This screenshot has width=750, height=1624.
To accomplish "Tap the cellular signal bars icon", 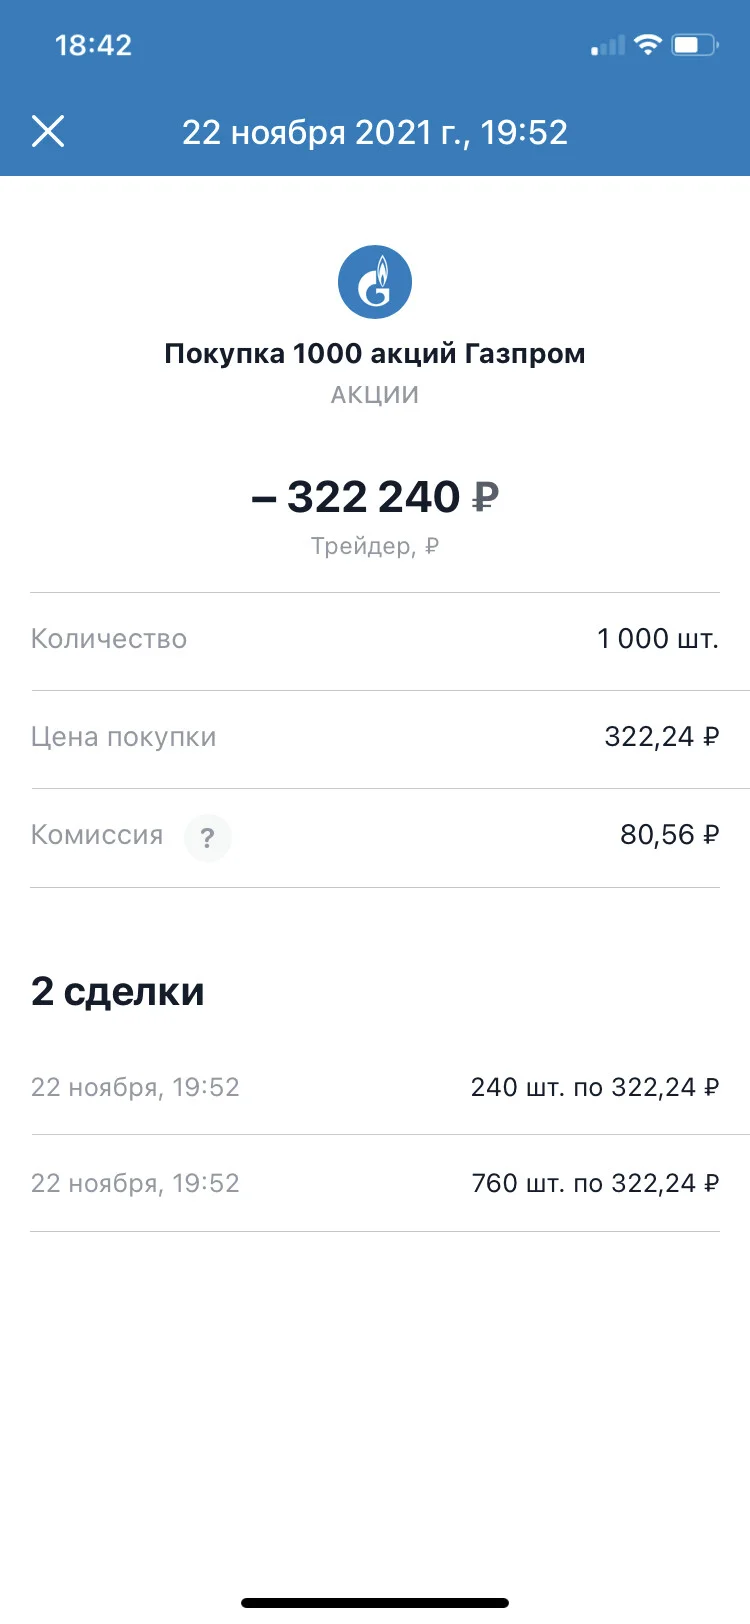I will pos(608,45).
